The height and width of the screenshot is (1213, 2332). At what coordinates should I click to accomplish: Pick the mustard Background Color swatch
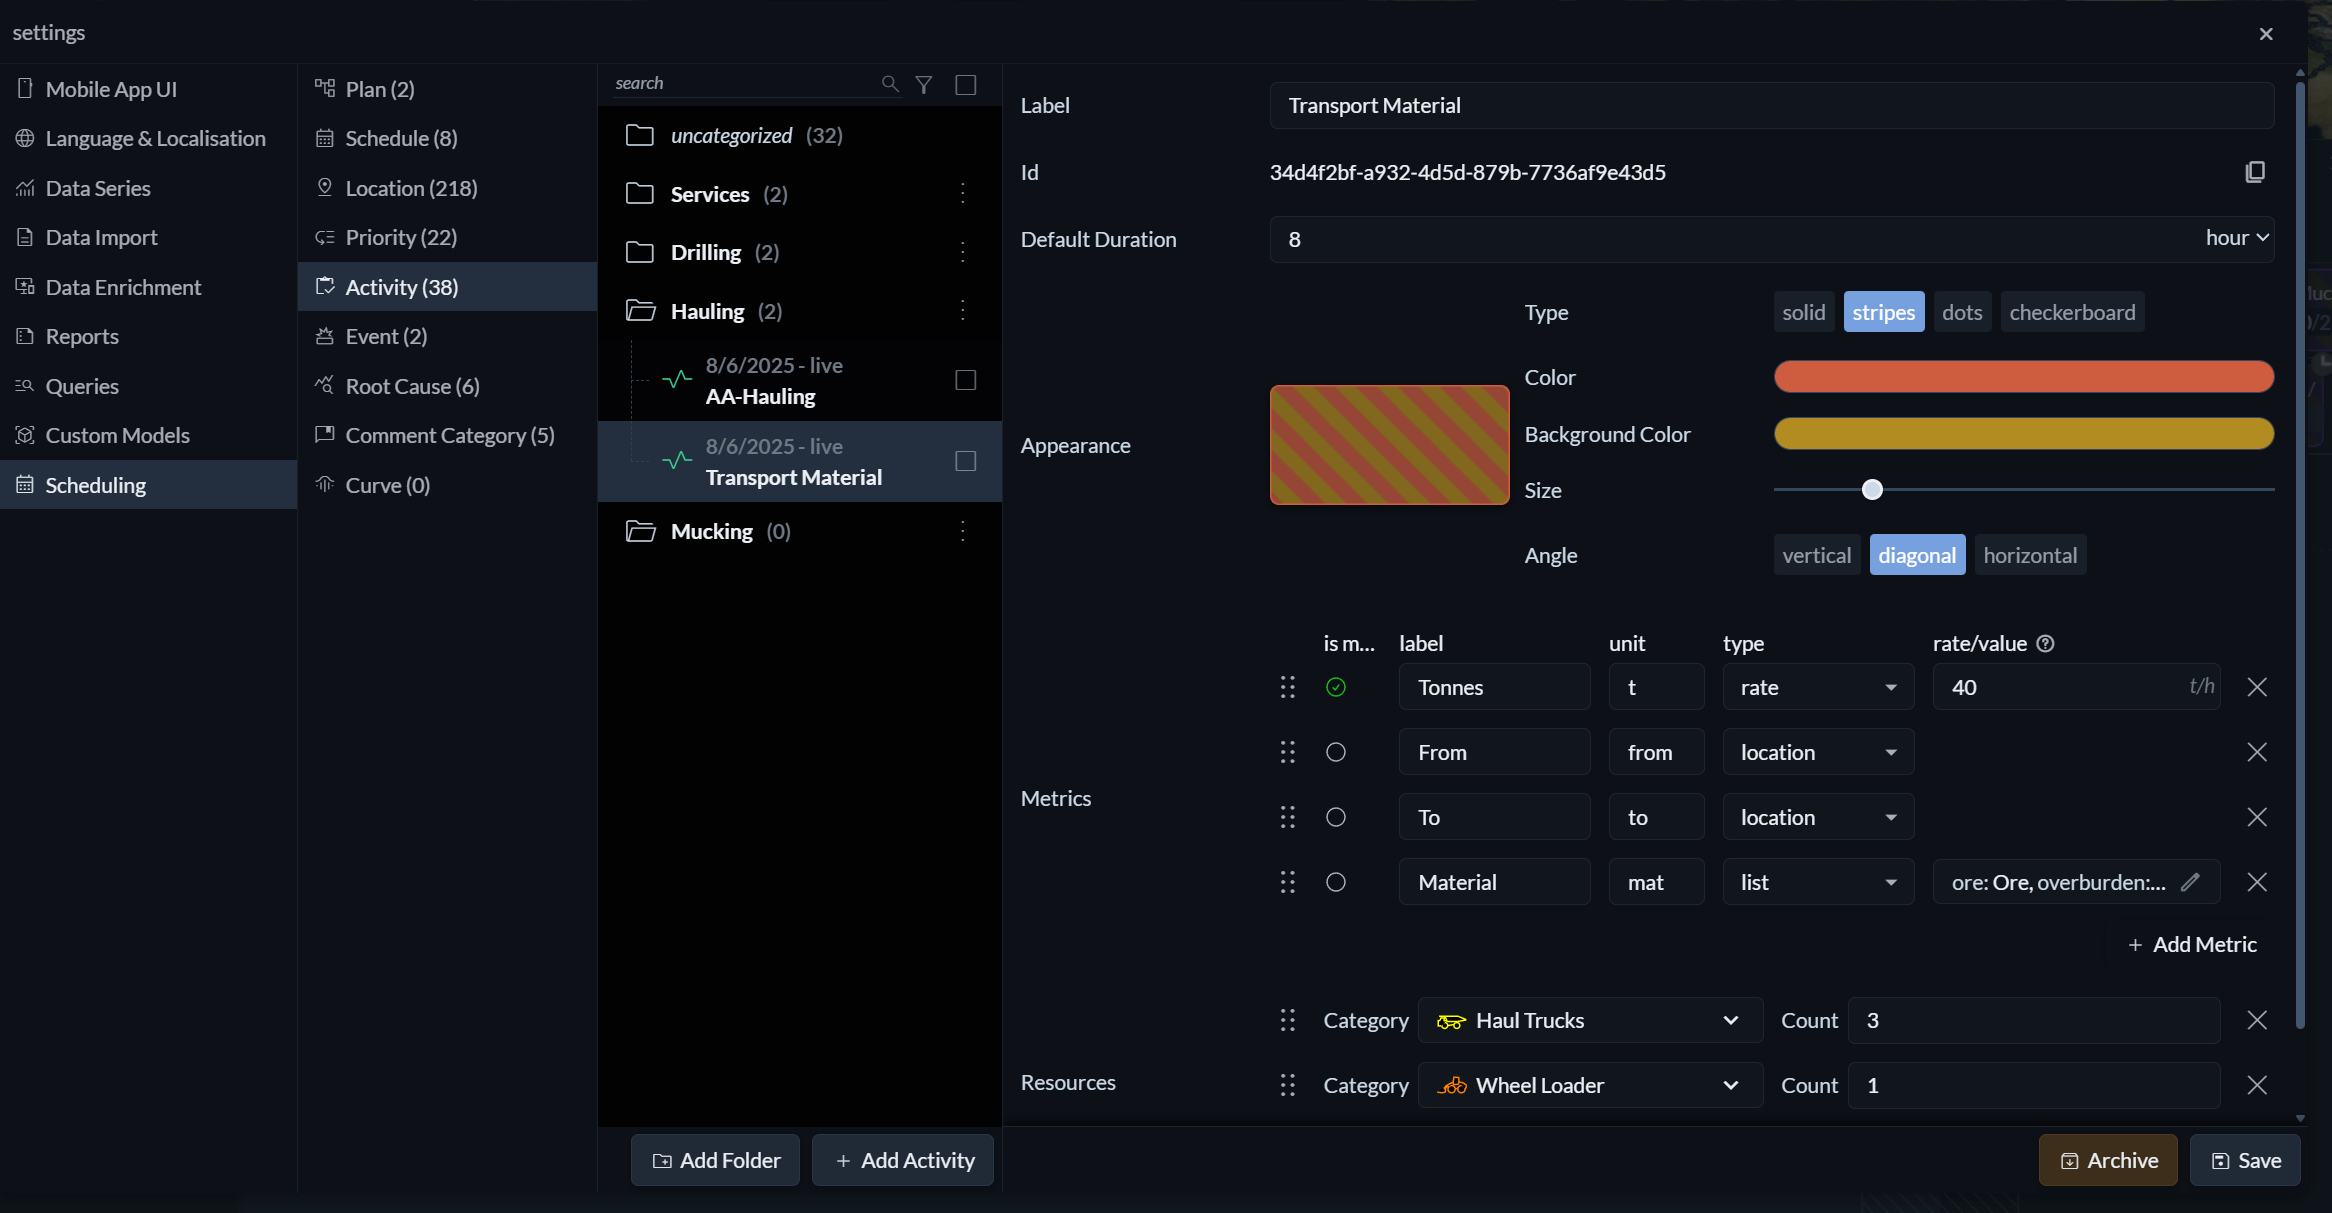2024,434
